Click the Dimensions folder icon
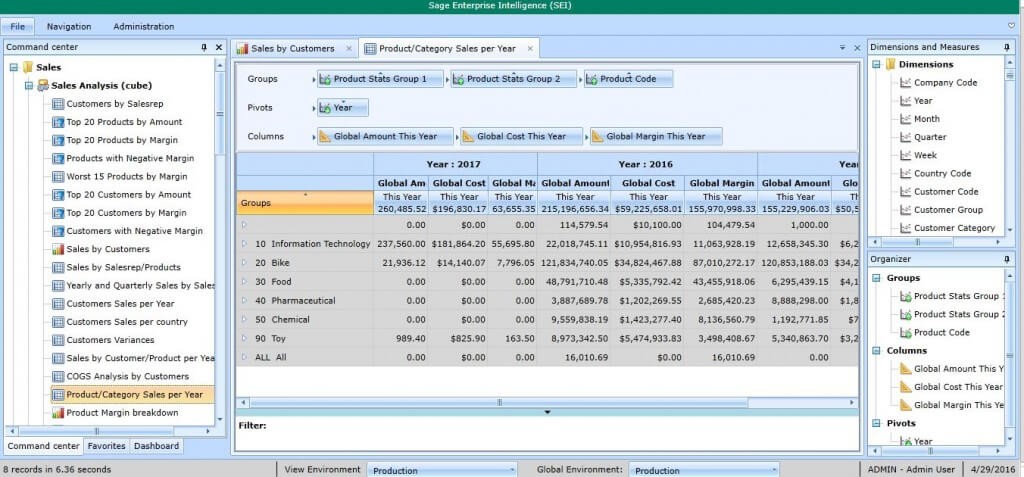The image size is (1024, 477). 890,65
